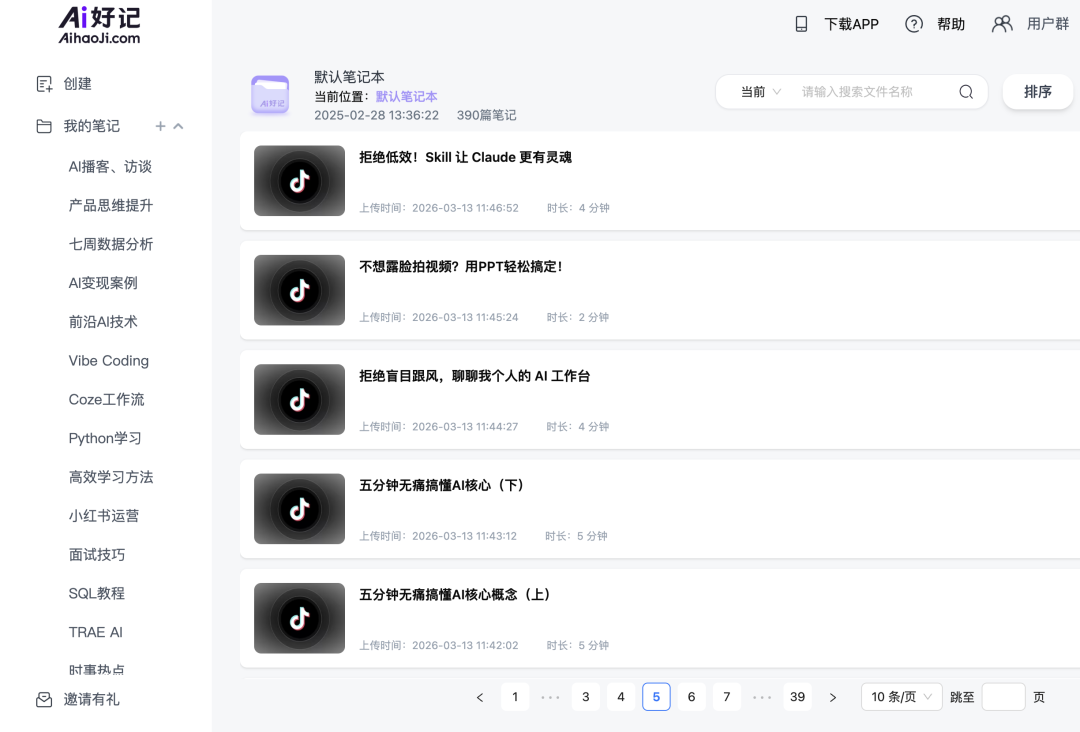Image resolution: width=1080 pixels, height=732 pixels.
Task: Go to the next page arrow
Action: (833, 698)
